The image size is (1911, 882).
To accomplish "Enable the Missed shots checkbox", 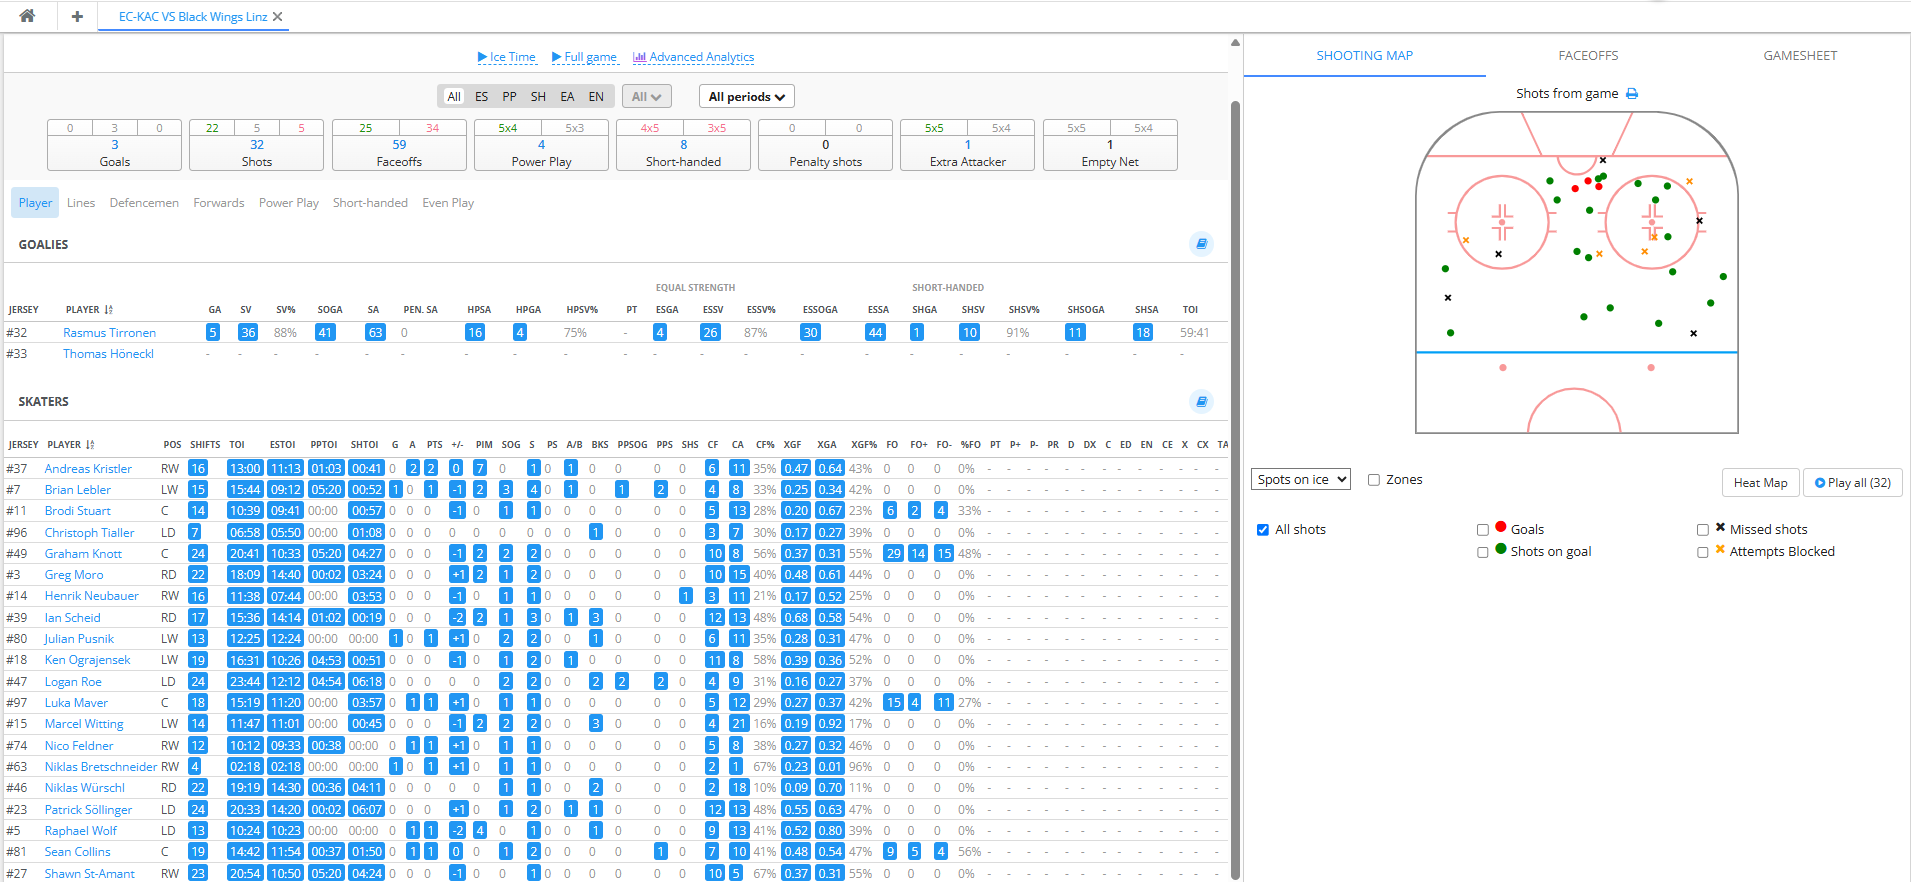I will [1703, 530].
